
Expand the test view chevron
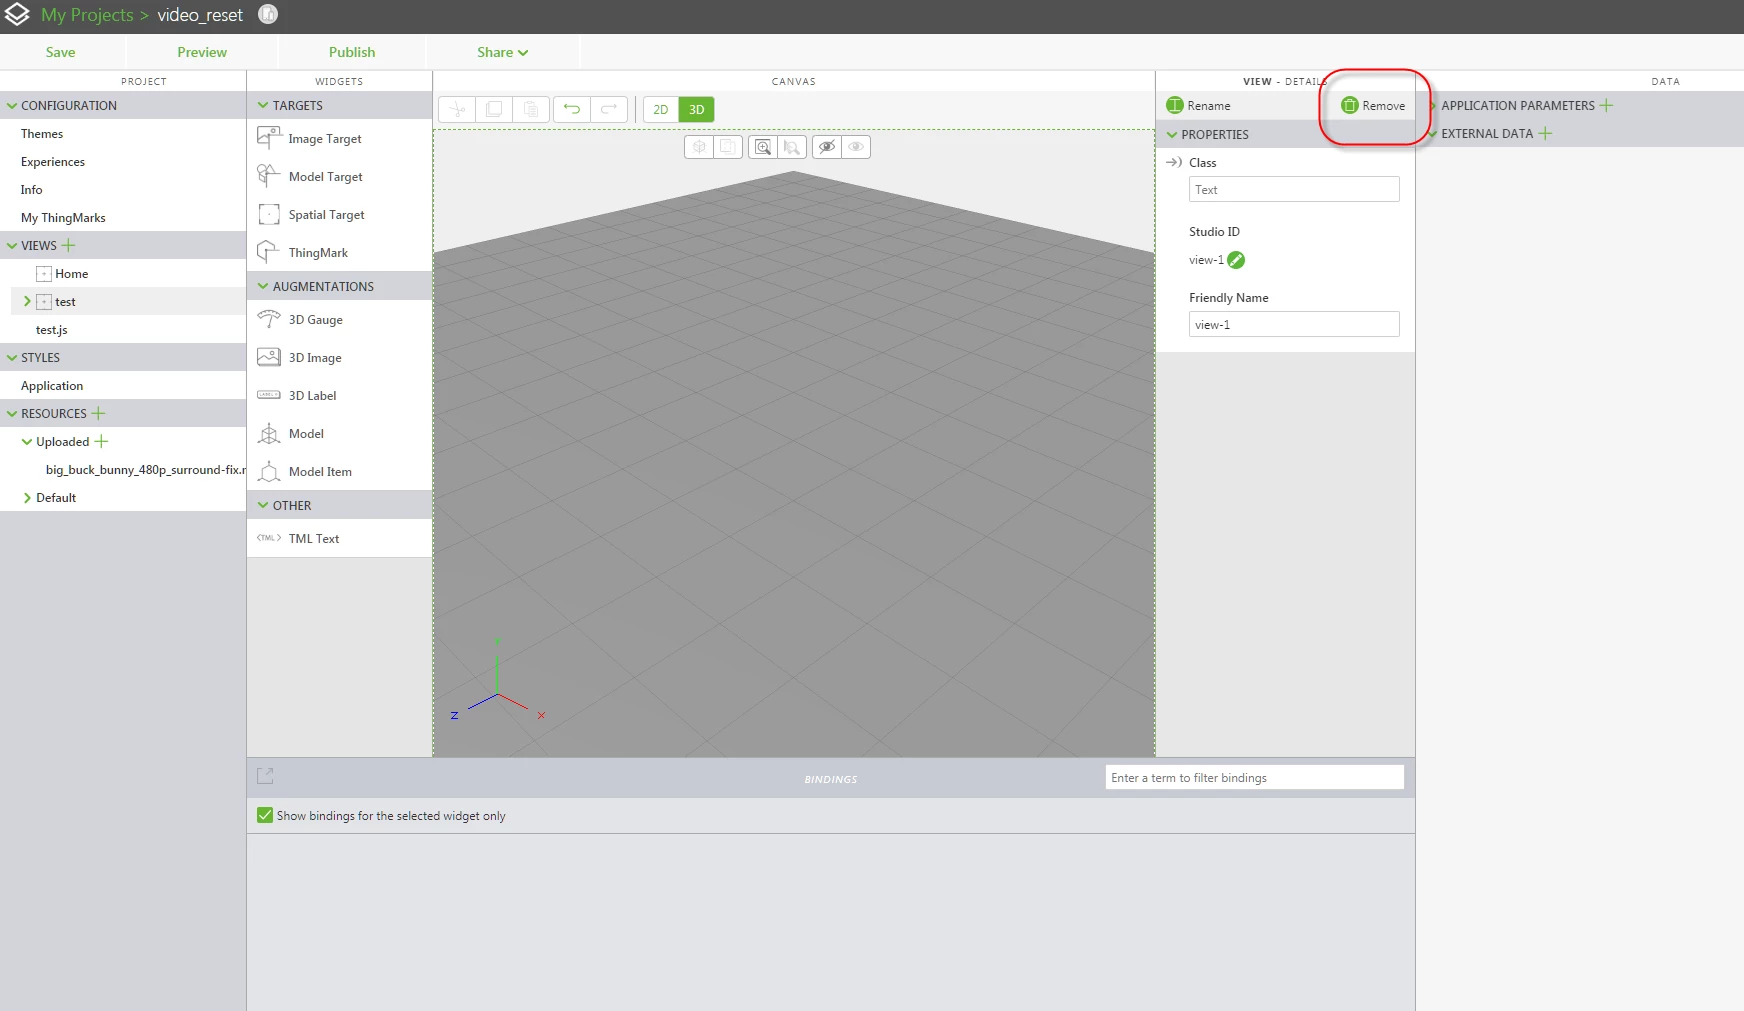27,301
